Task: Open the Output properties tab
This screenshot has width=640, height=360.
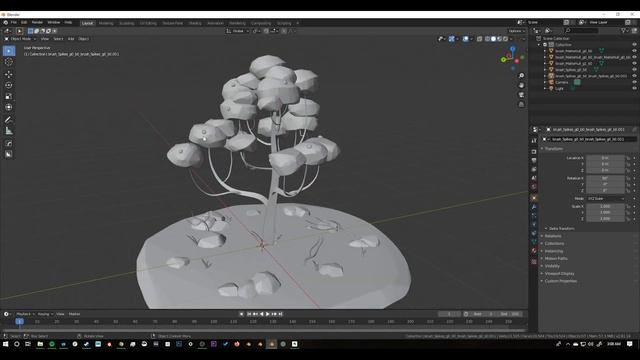Action: click(x=534, y=160)
